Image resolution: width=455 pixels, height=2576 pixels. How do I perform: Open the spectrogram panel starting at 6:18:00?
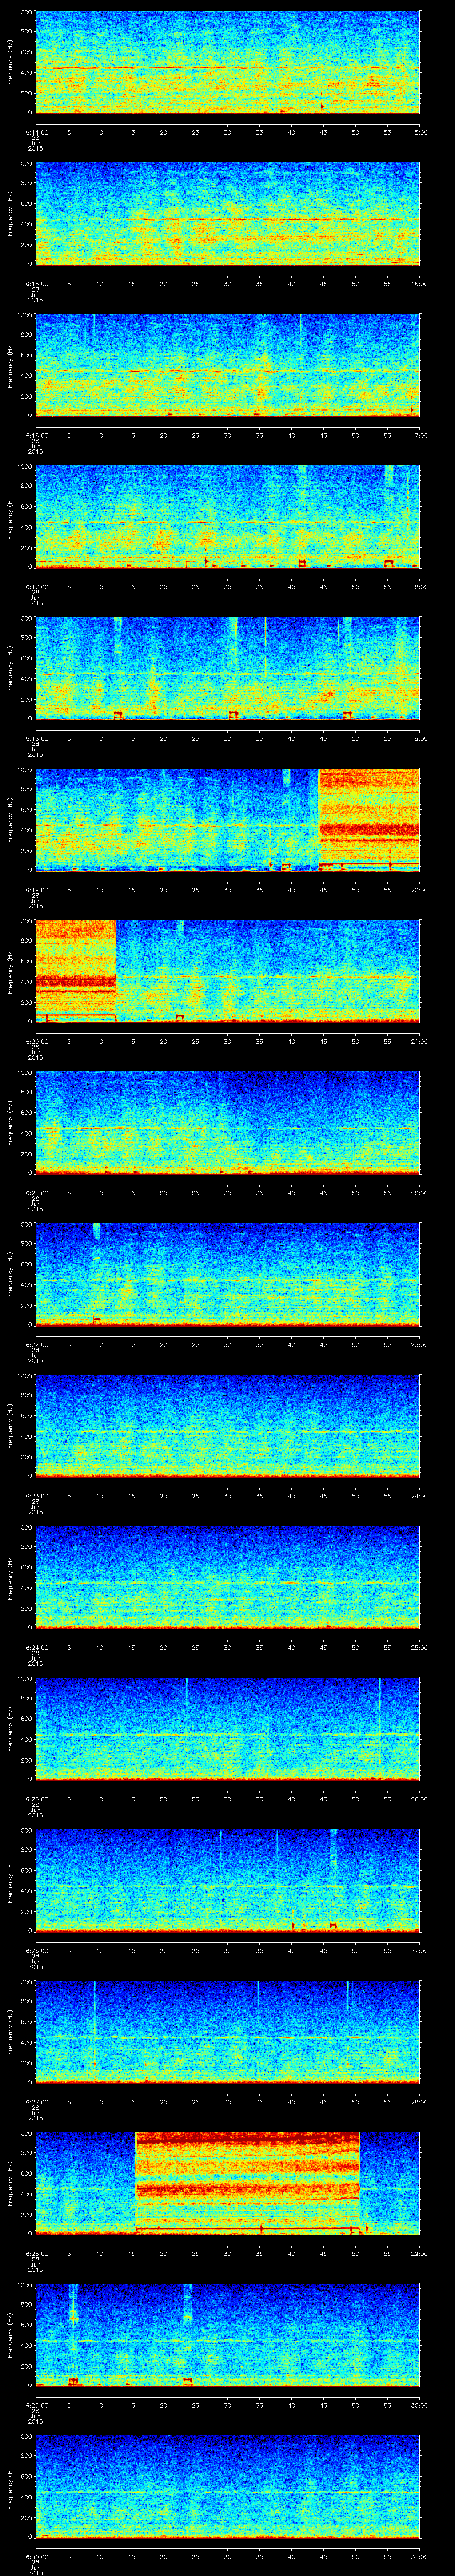coord(227,668)
